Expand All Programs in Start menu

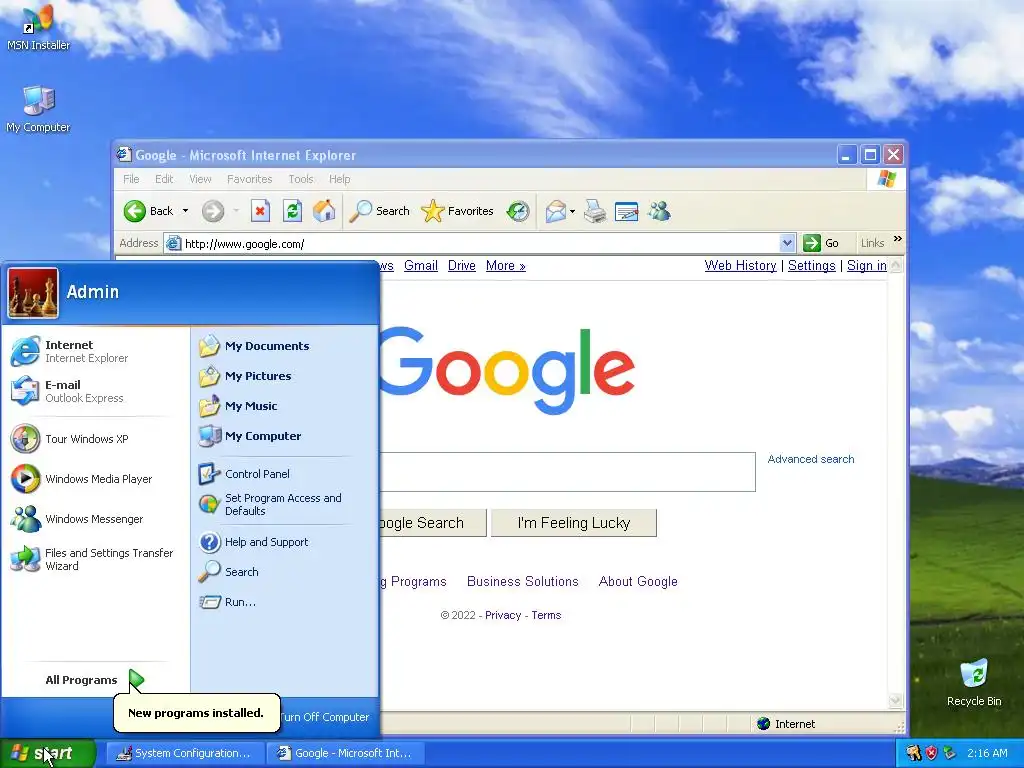(x=95, y=680)
